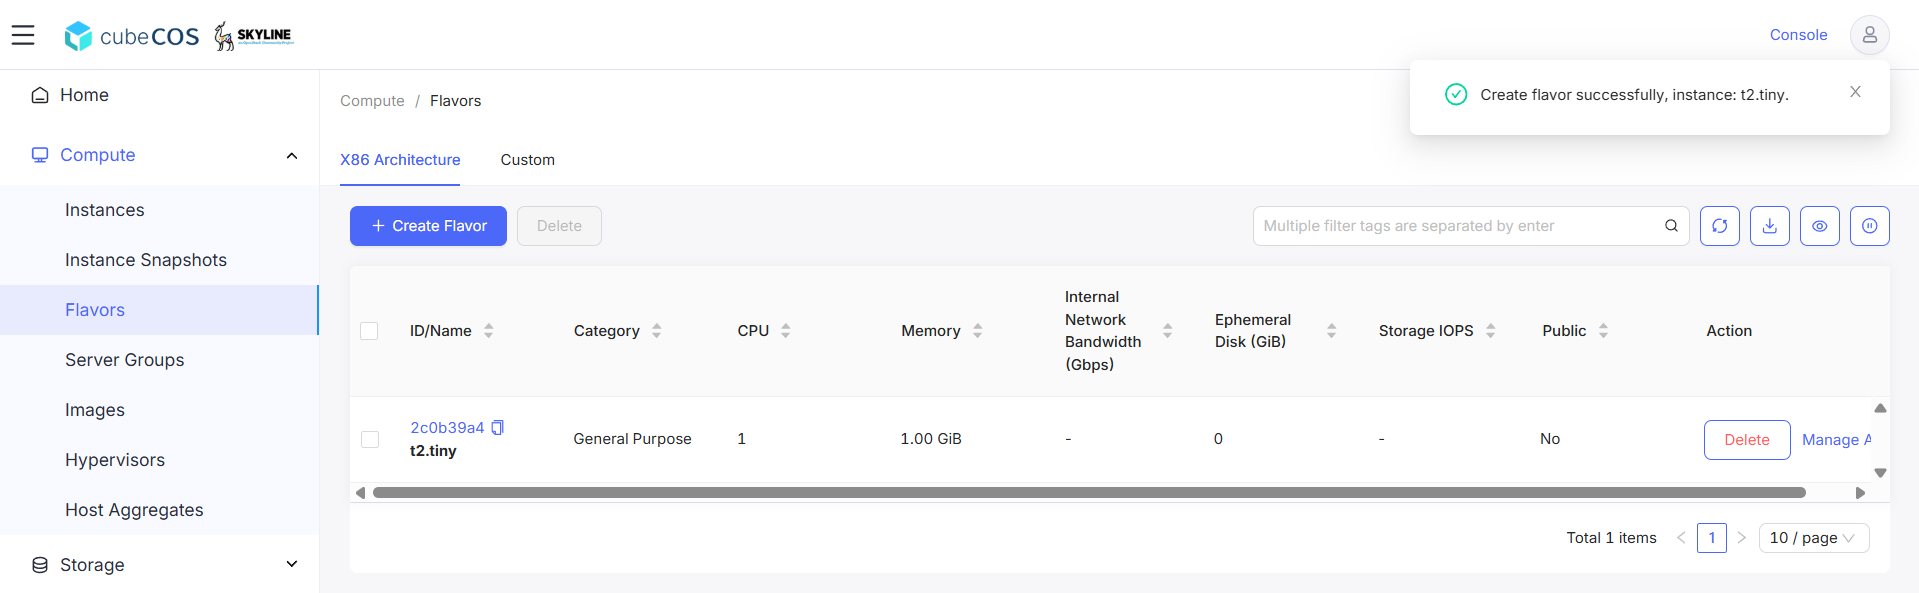Screen dimensions: 1919x593
Task: Go to Instance Snapshots in sidebar
Action: pyautogui.click(x=146, y=260)
